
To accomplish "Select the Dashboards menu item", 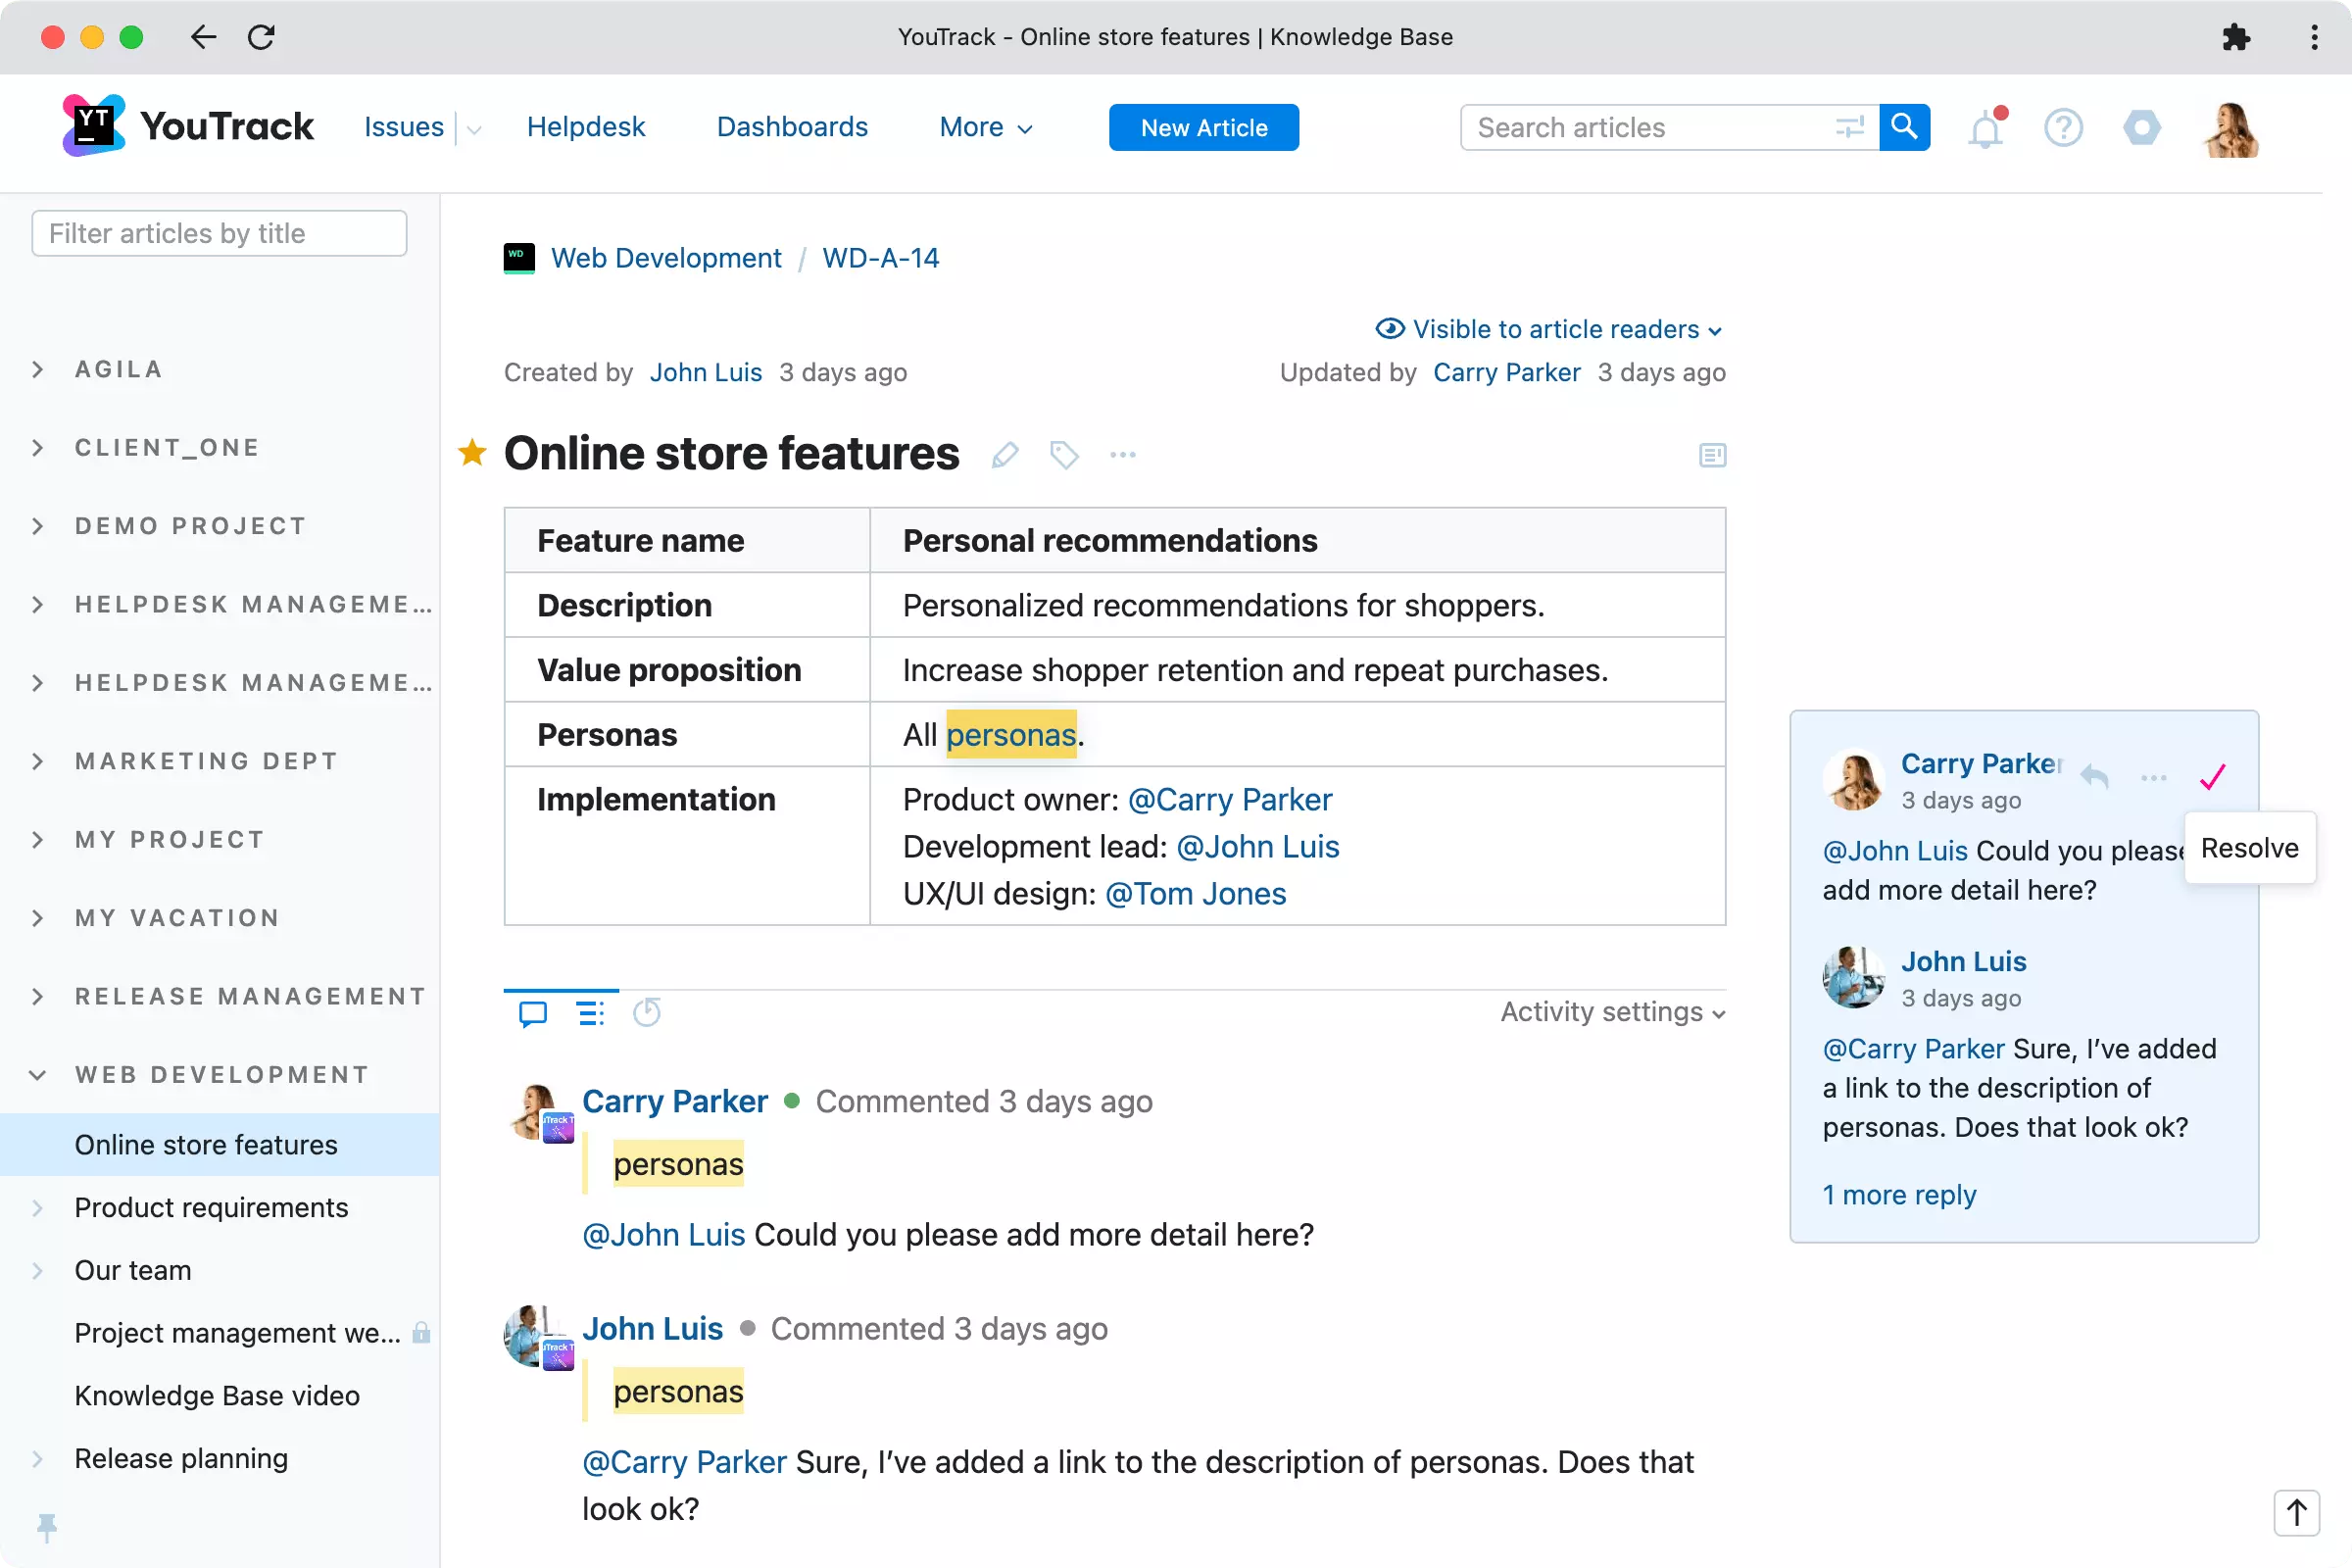I will (x=793, y=126).
